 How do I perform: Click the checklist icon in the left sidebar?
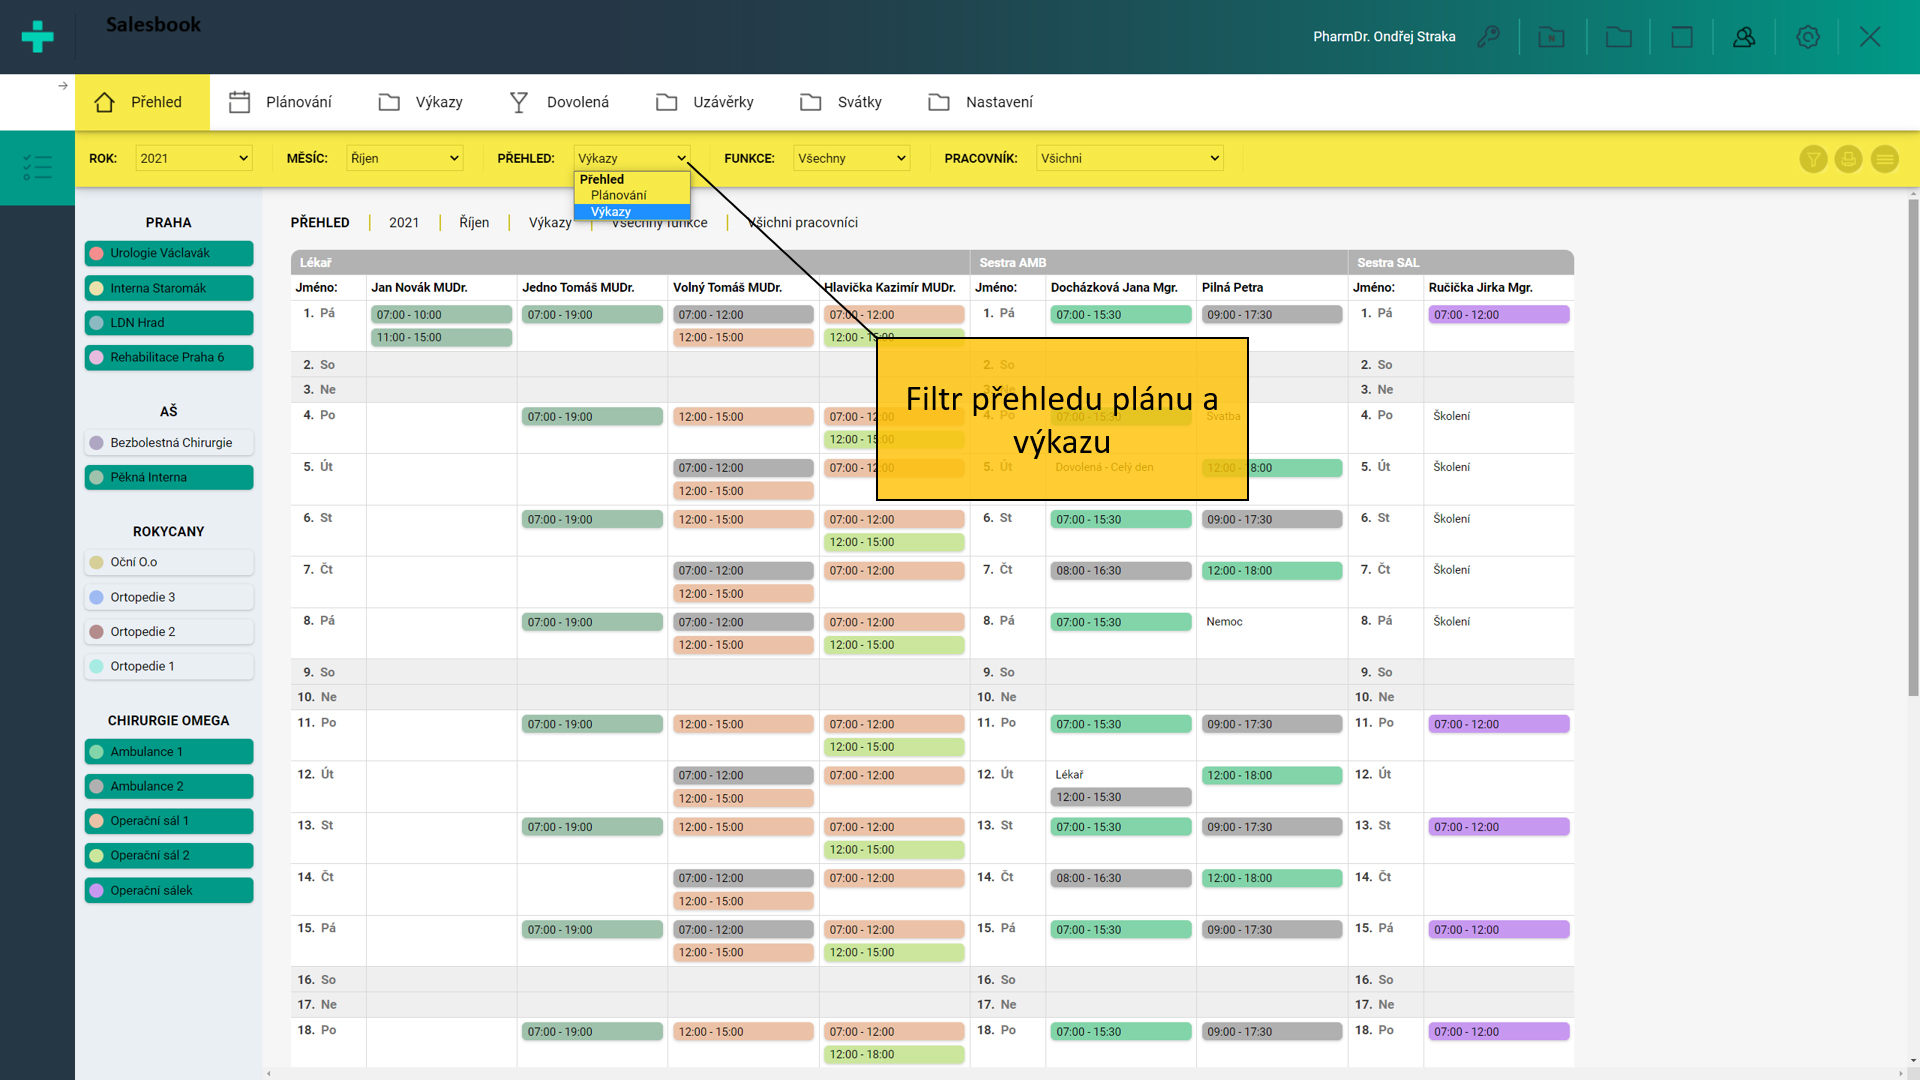tap(37, 167)
